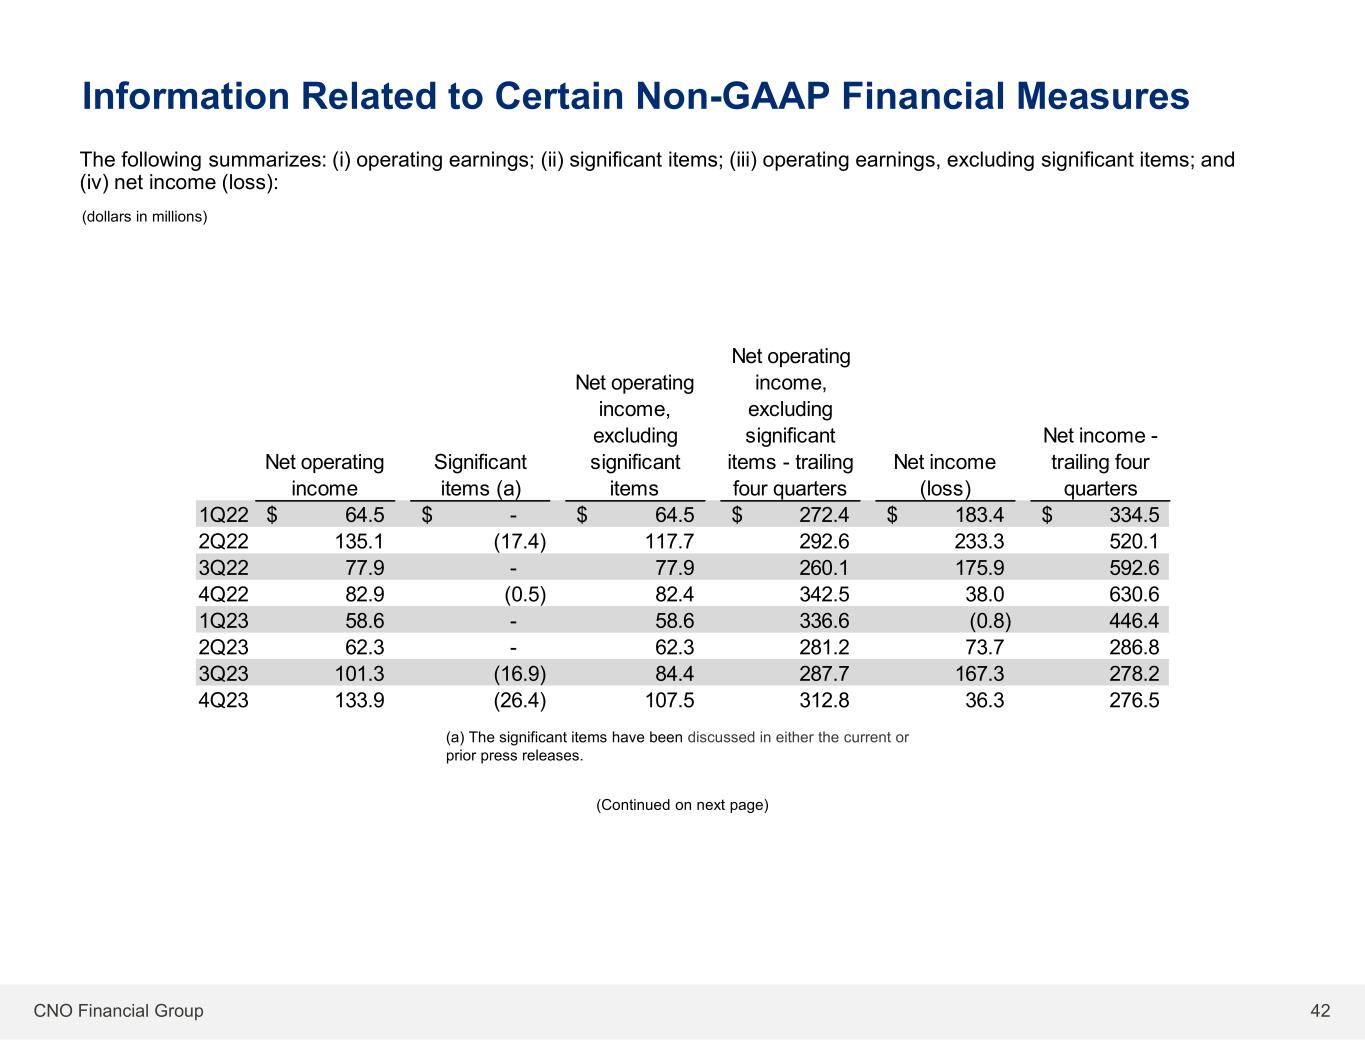Click the "(dollars in millions)" note
This screenshot has width=1365, height=1055.
pyautogui.click(x=144, y=216)
